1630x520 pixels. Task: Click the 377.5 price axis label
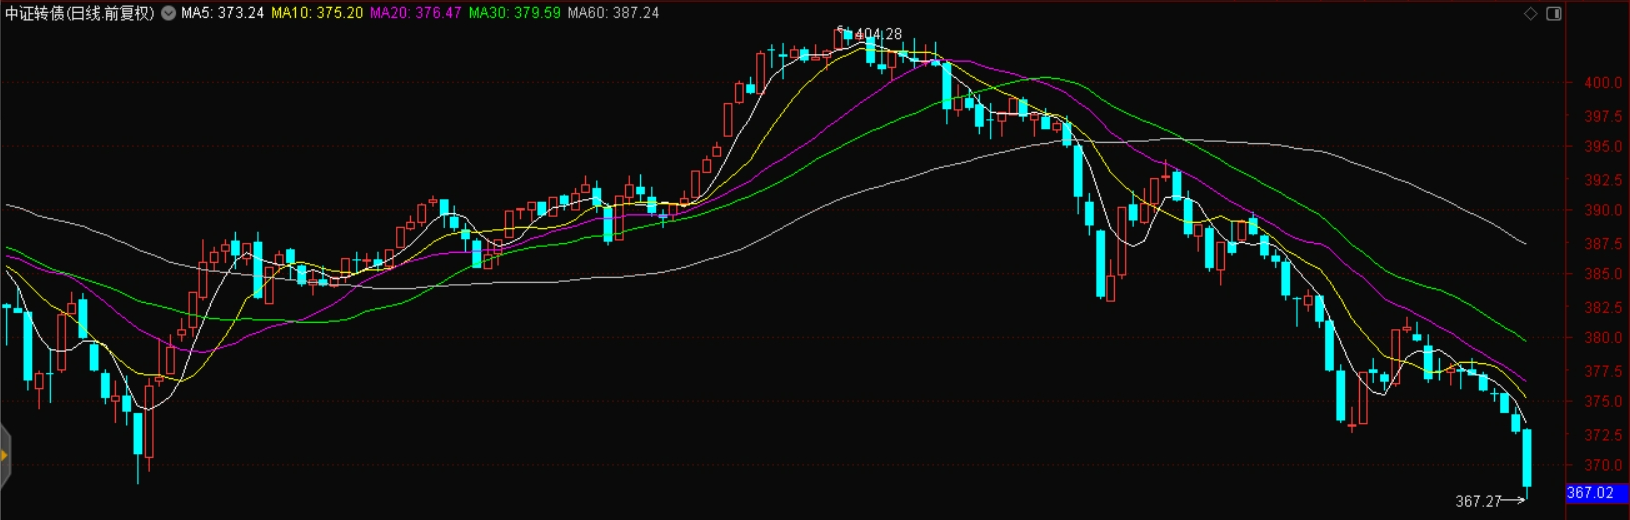pos(1603,371)
